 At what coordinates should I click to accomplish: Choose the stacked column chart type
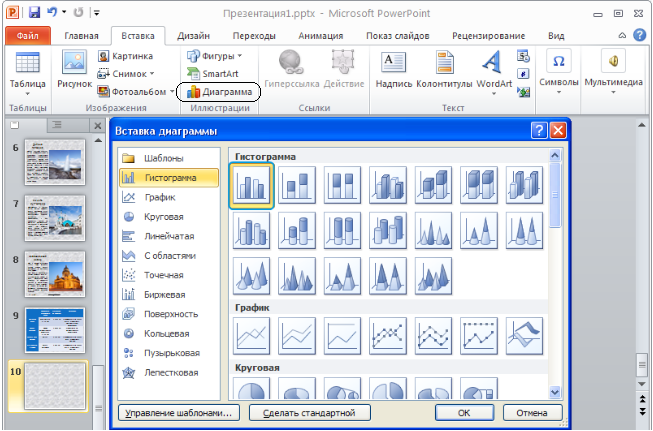[297, 185]
